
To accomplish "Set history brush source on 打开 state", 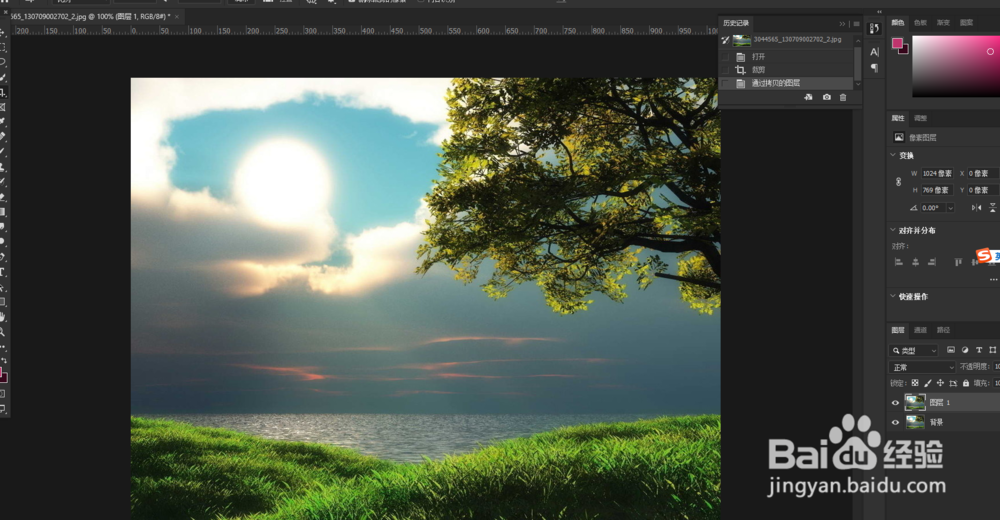I will (725, 57).
